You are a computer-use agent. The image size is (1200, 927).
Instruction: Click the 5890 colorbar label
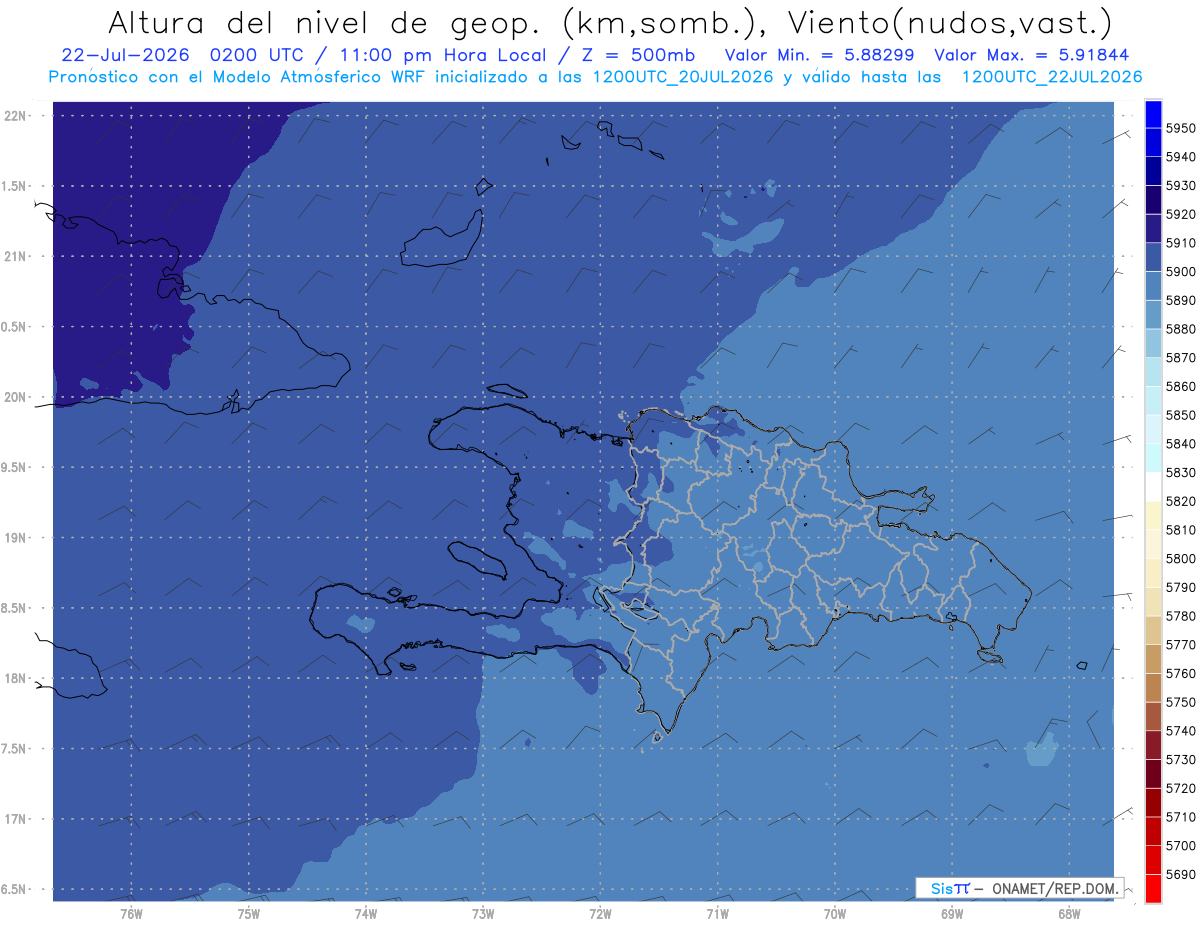pyautogui.click(x=1181, y=300)
